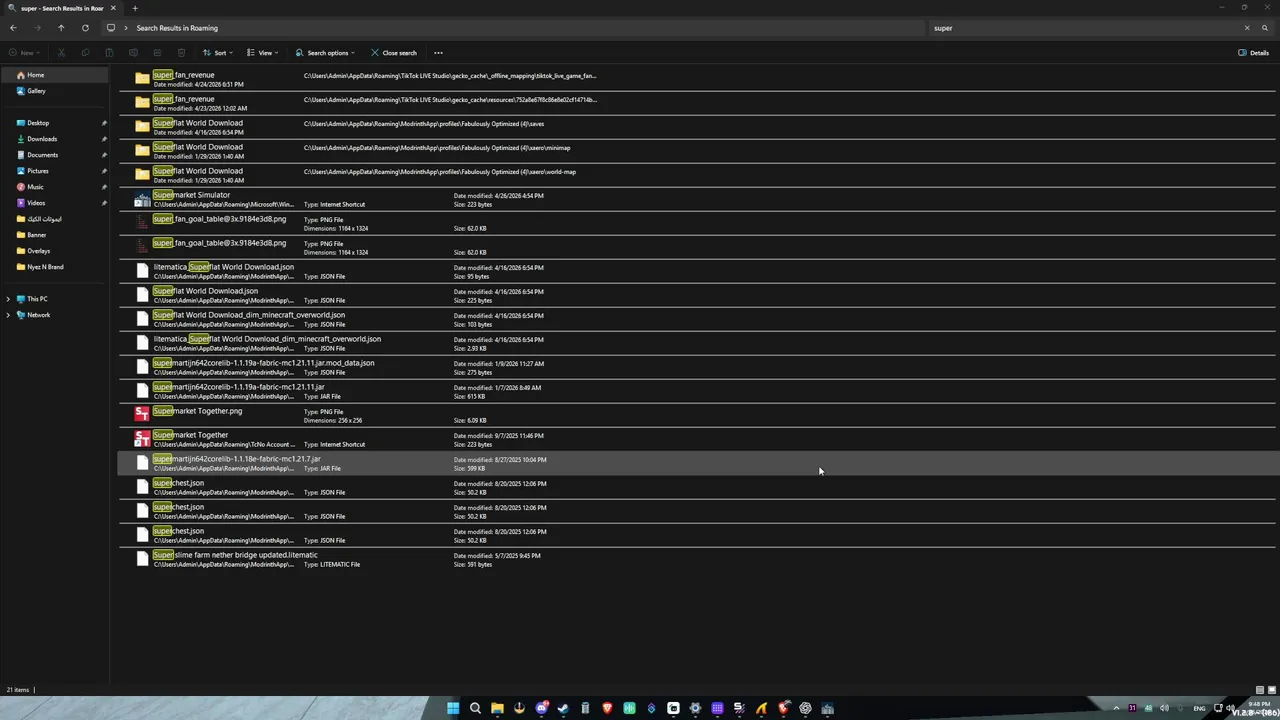
Task: Refresh the search results
Action: (x=85, y=28)
